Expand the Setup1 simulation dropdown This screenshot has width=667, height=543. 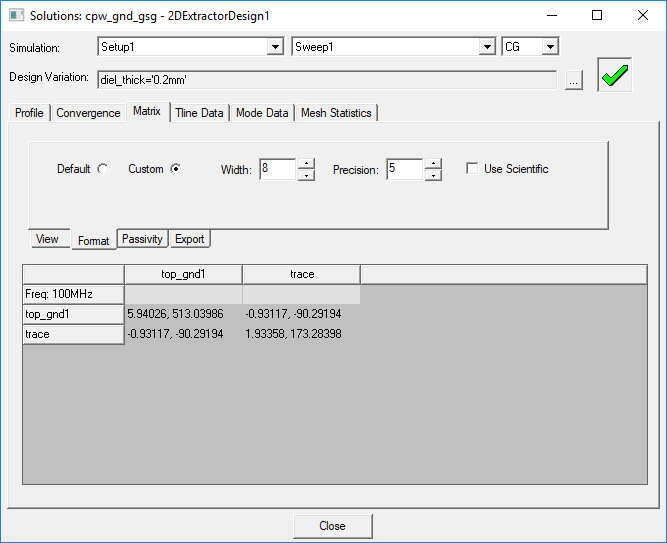(275, 47)
